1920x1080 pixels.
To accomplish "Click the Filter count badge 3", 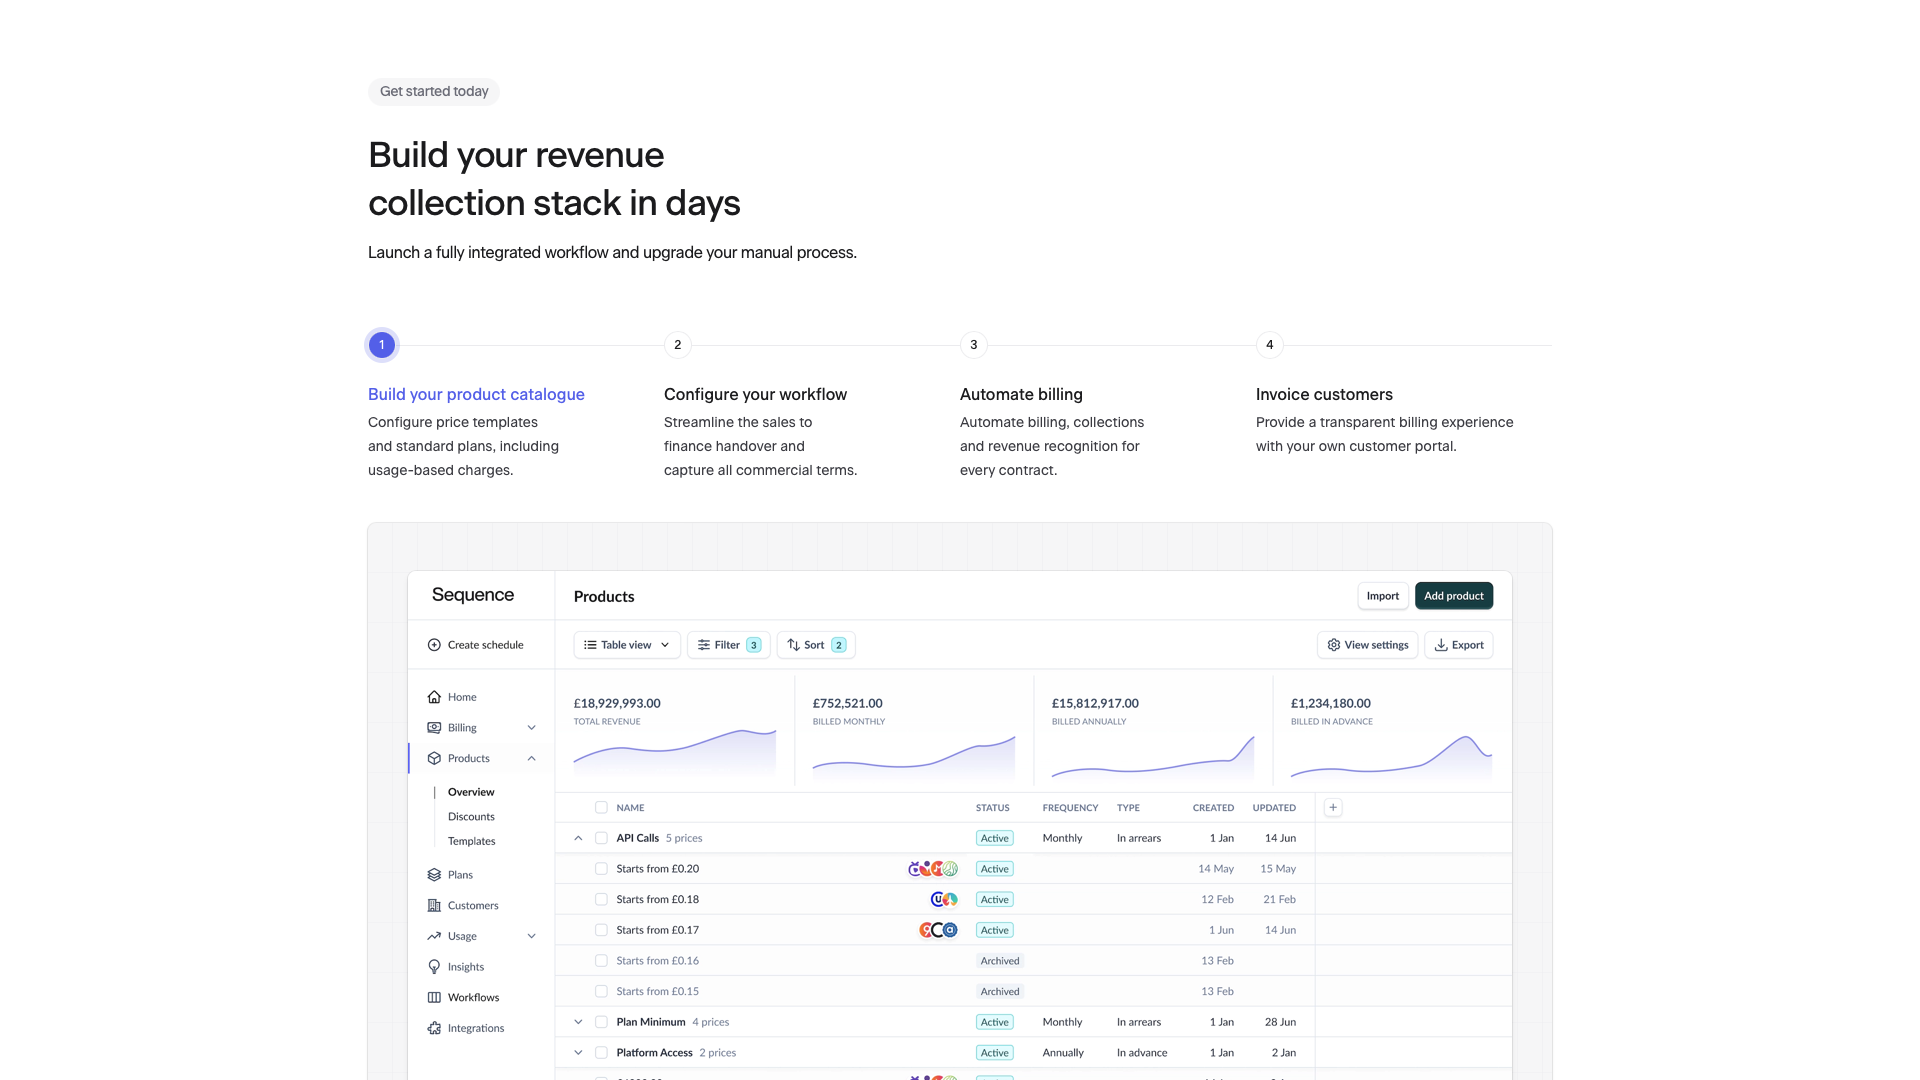I will [754, 645].
